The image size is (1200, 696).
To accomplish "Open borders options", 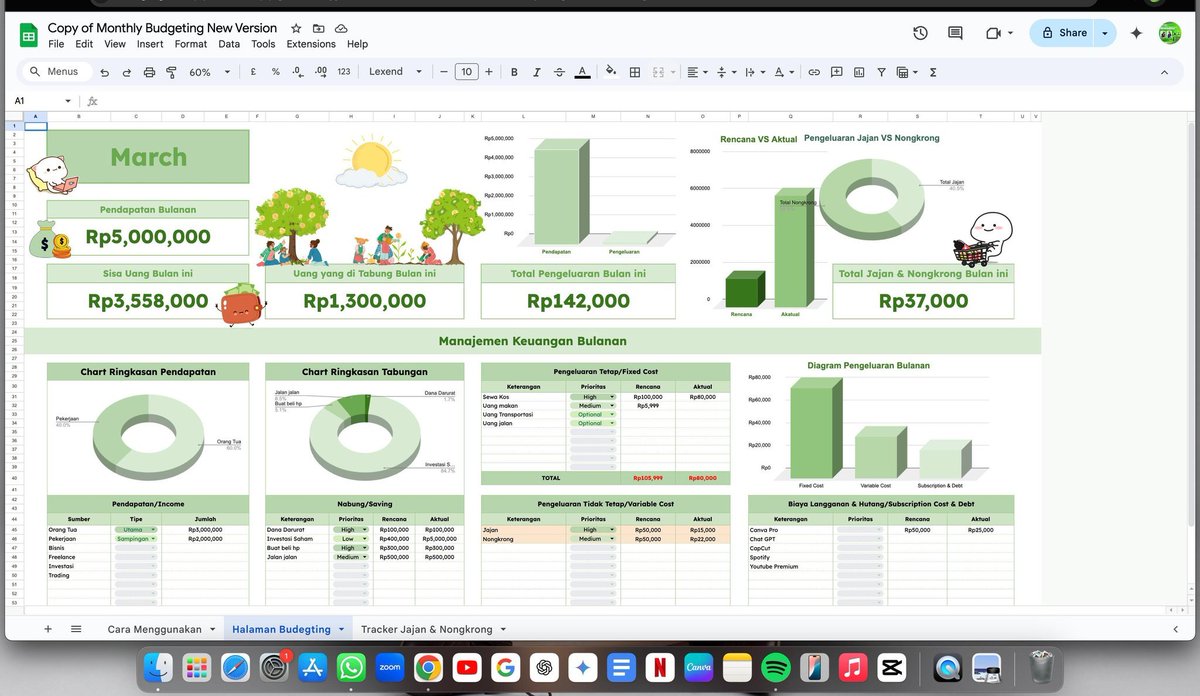I will tap(635, 72).
